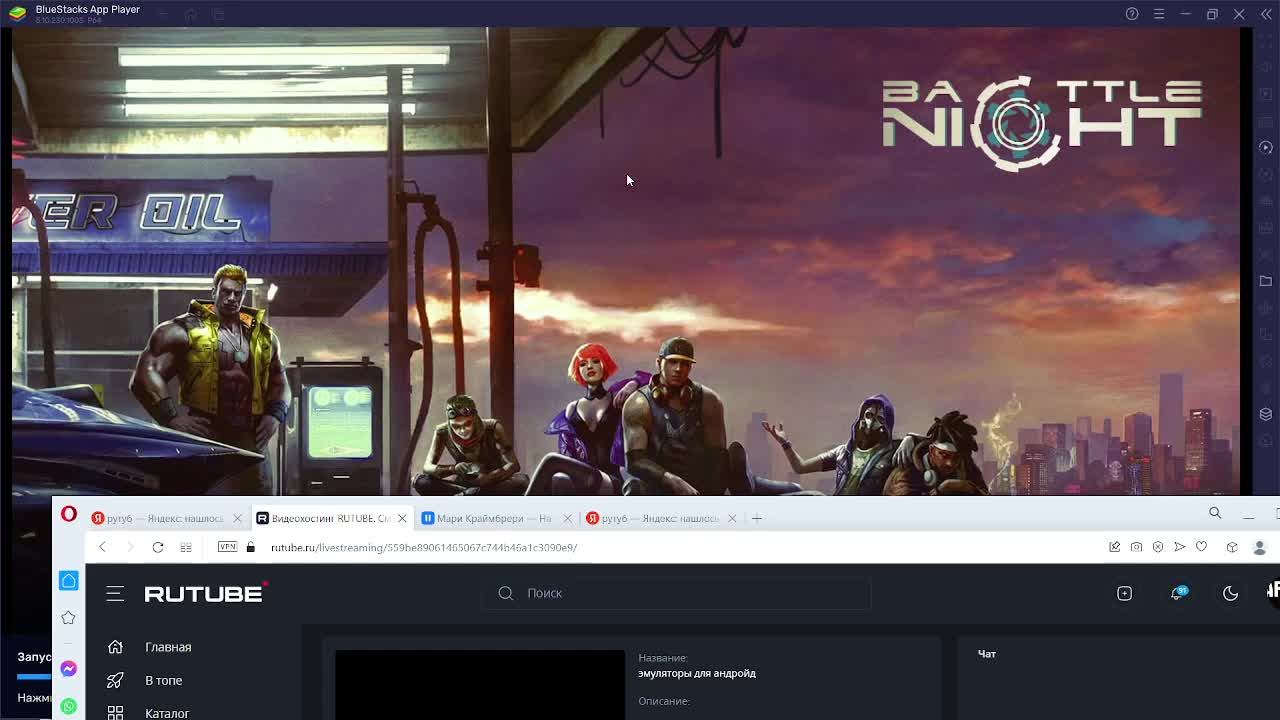Viewport: 1280px width, 720px height.
Task: Open BlueStacks media folder icon in sidebar
Action: [x=1265, y=281]
